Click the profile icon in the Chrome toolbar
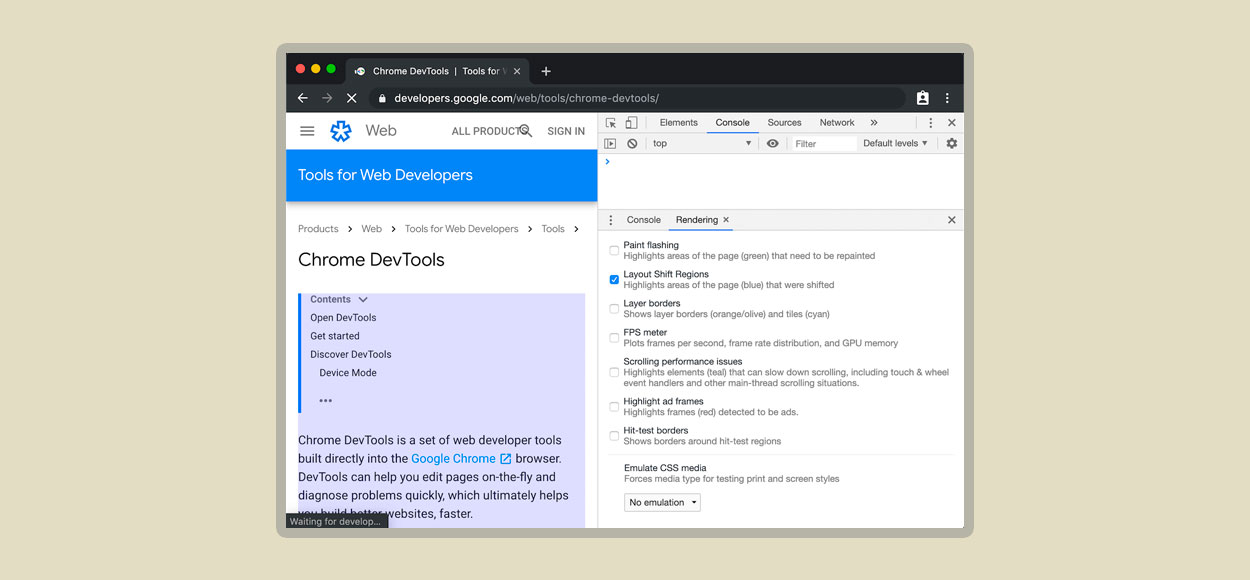 point(923,98)
